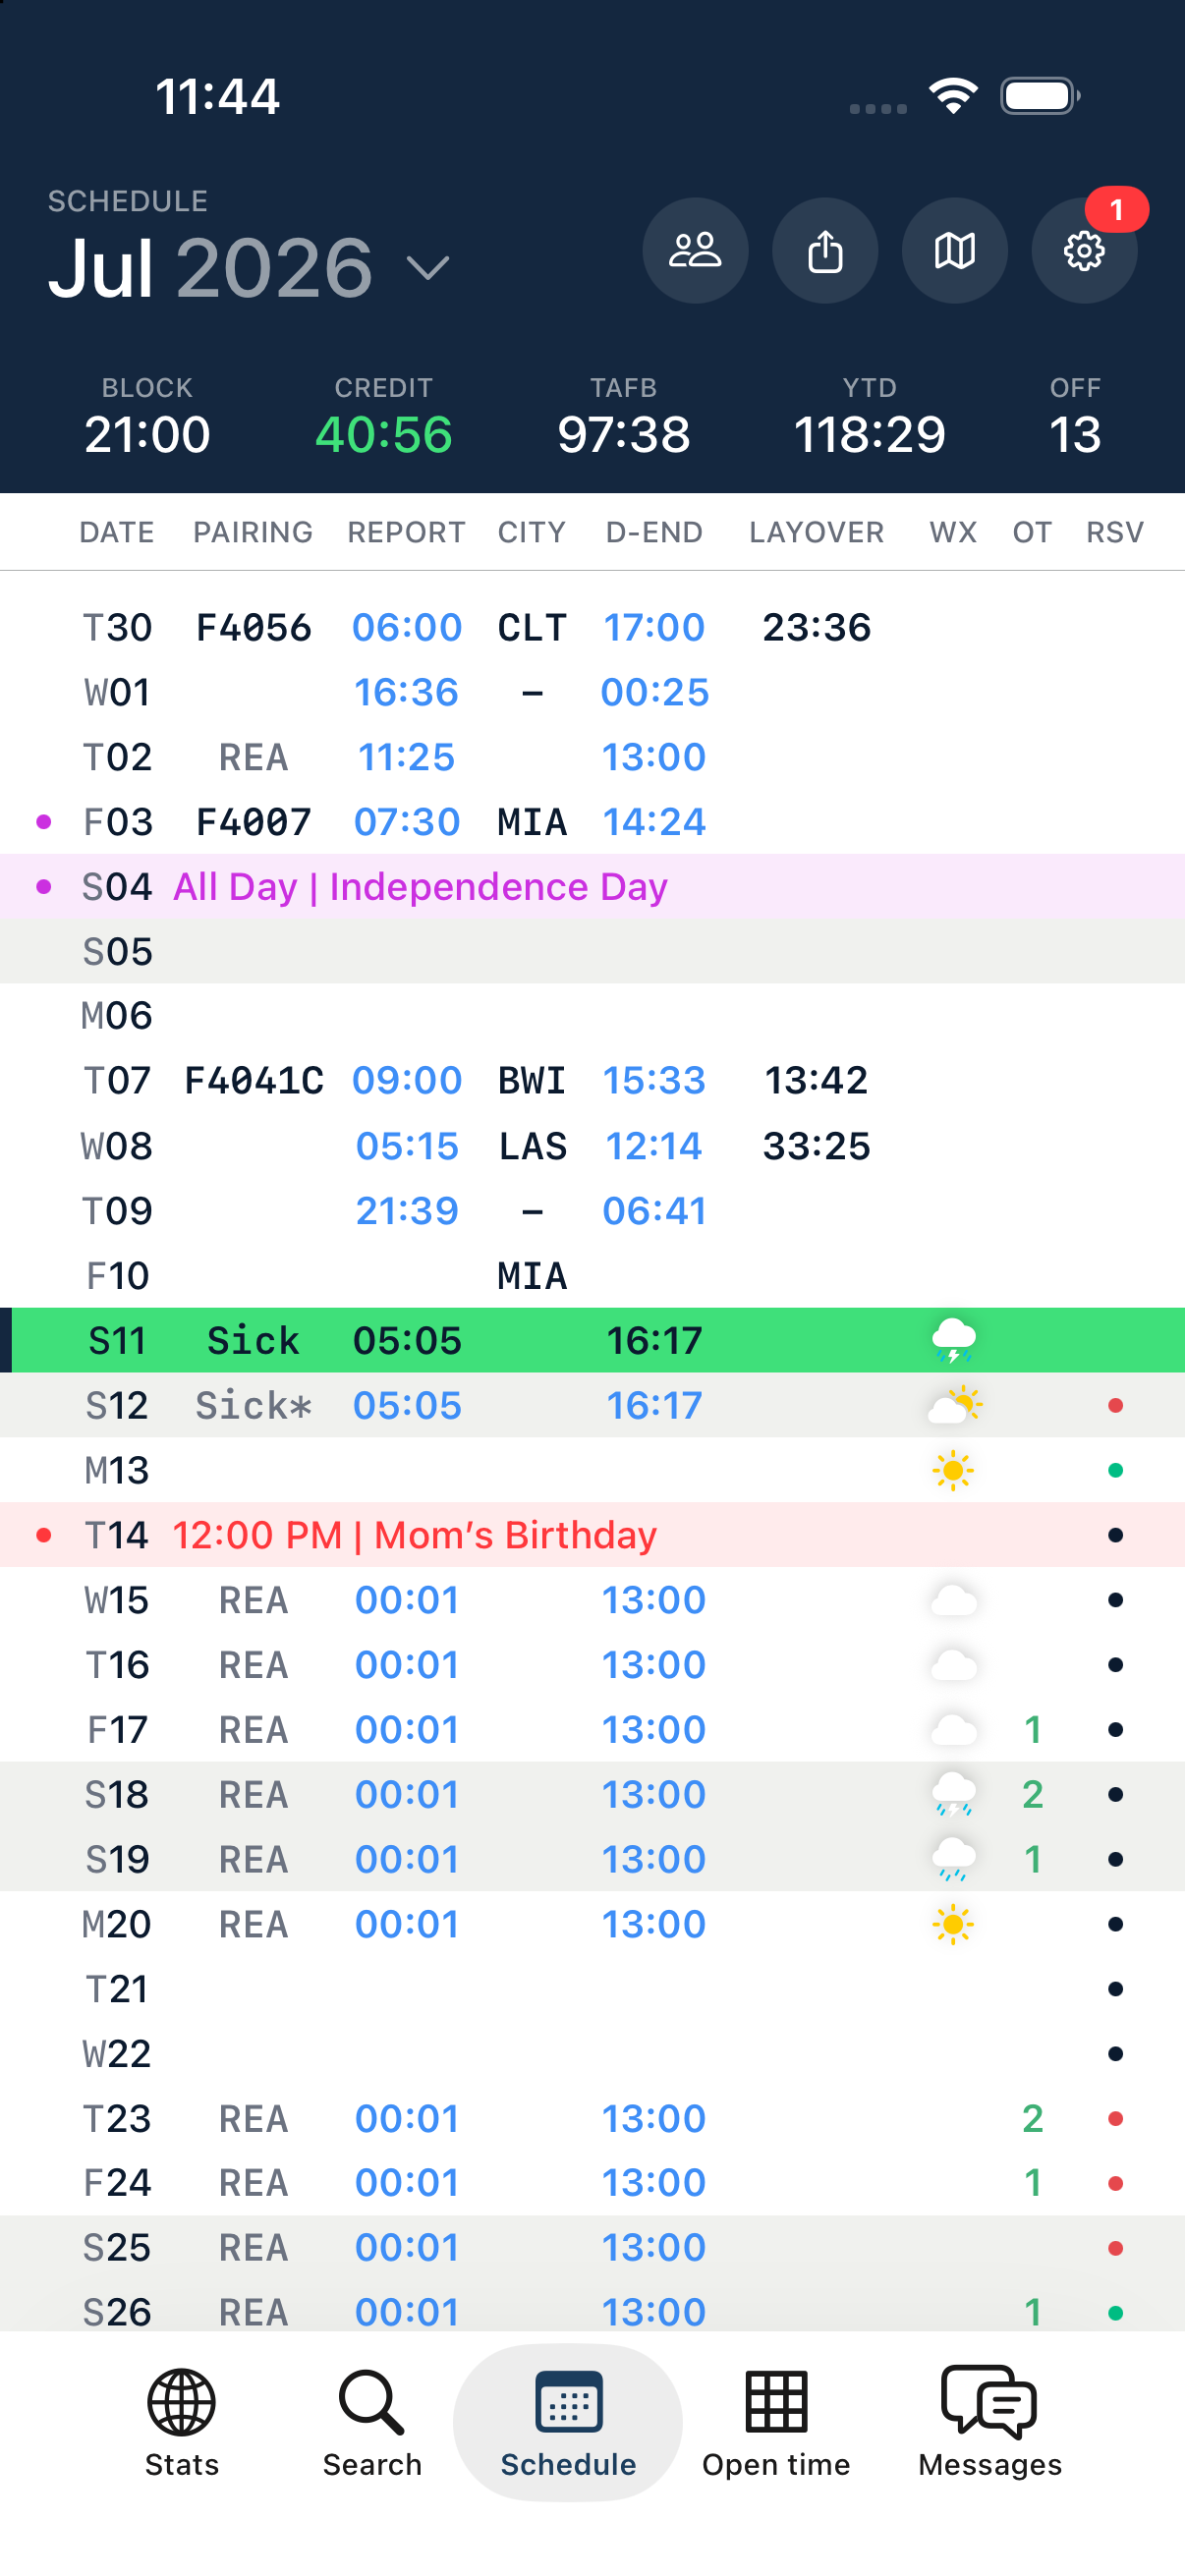Tap rain weather icon on S18
The width and height of the screenshot is (1185, 2576).
[953, 1794]
